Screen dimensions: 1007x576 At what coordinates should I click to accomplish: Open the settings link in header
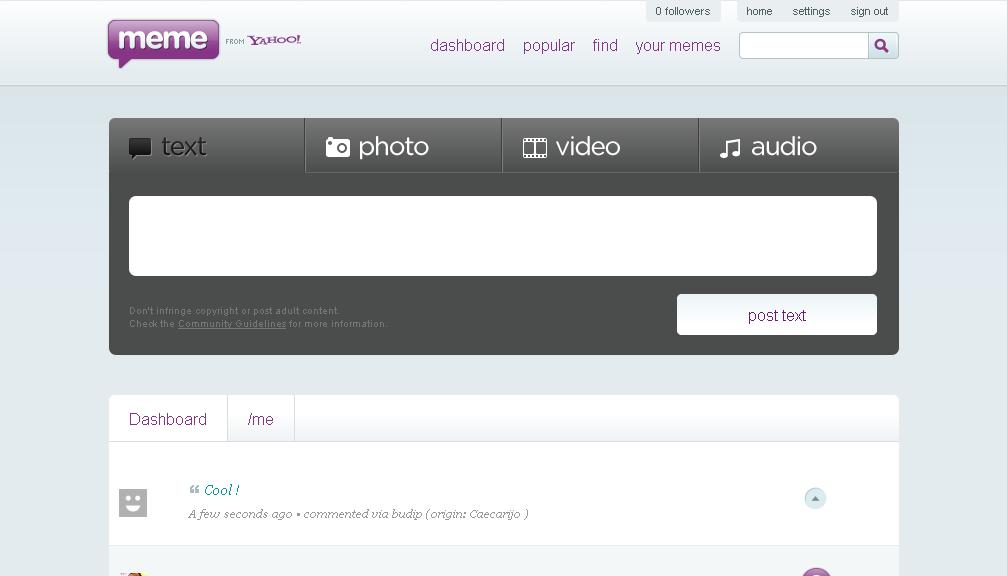coord(811,11)
